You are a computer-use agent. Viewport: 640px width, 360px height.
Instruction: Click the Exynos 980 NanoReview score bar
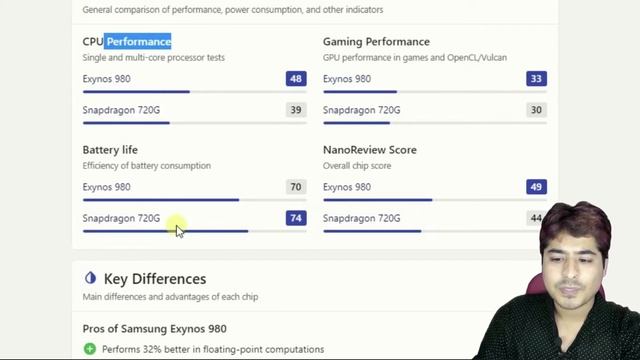click(435, 200)
